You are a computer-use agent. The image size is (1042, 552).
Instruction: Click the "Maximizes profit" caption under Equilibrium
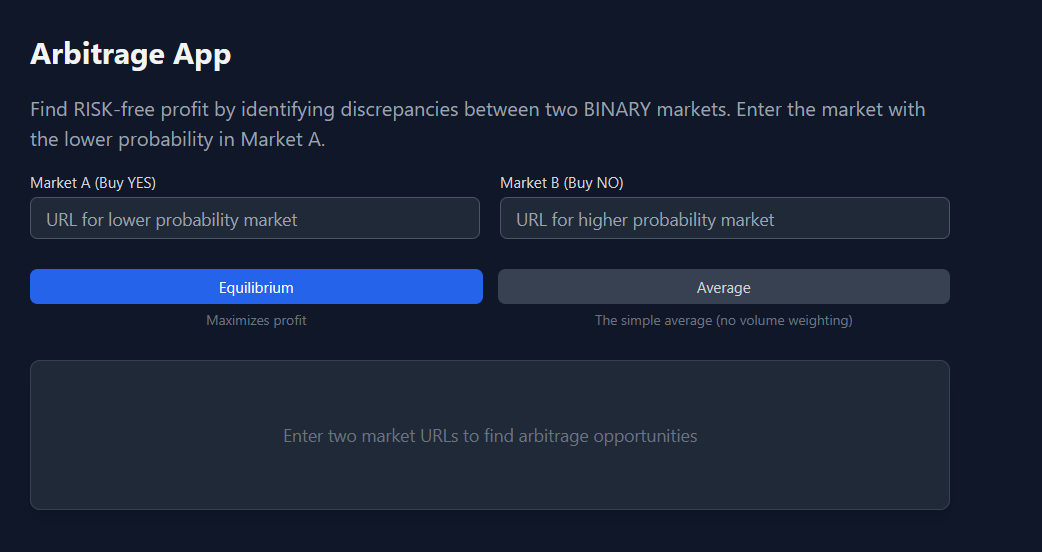pyautogui.click(x=256, y=320)
